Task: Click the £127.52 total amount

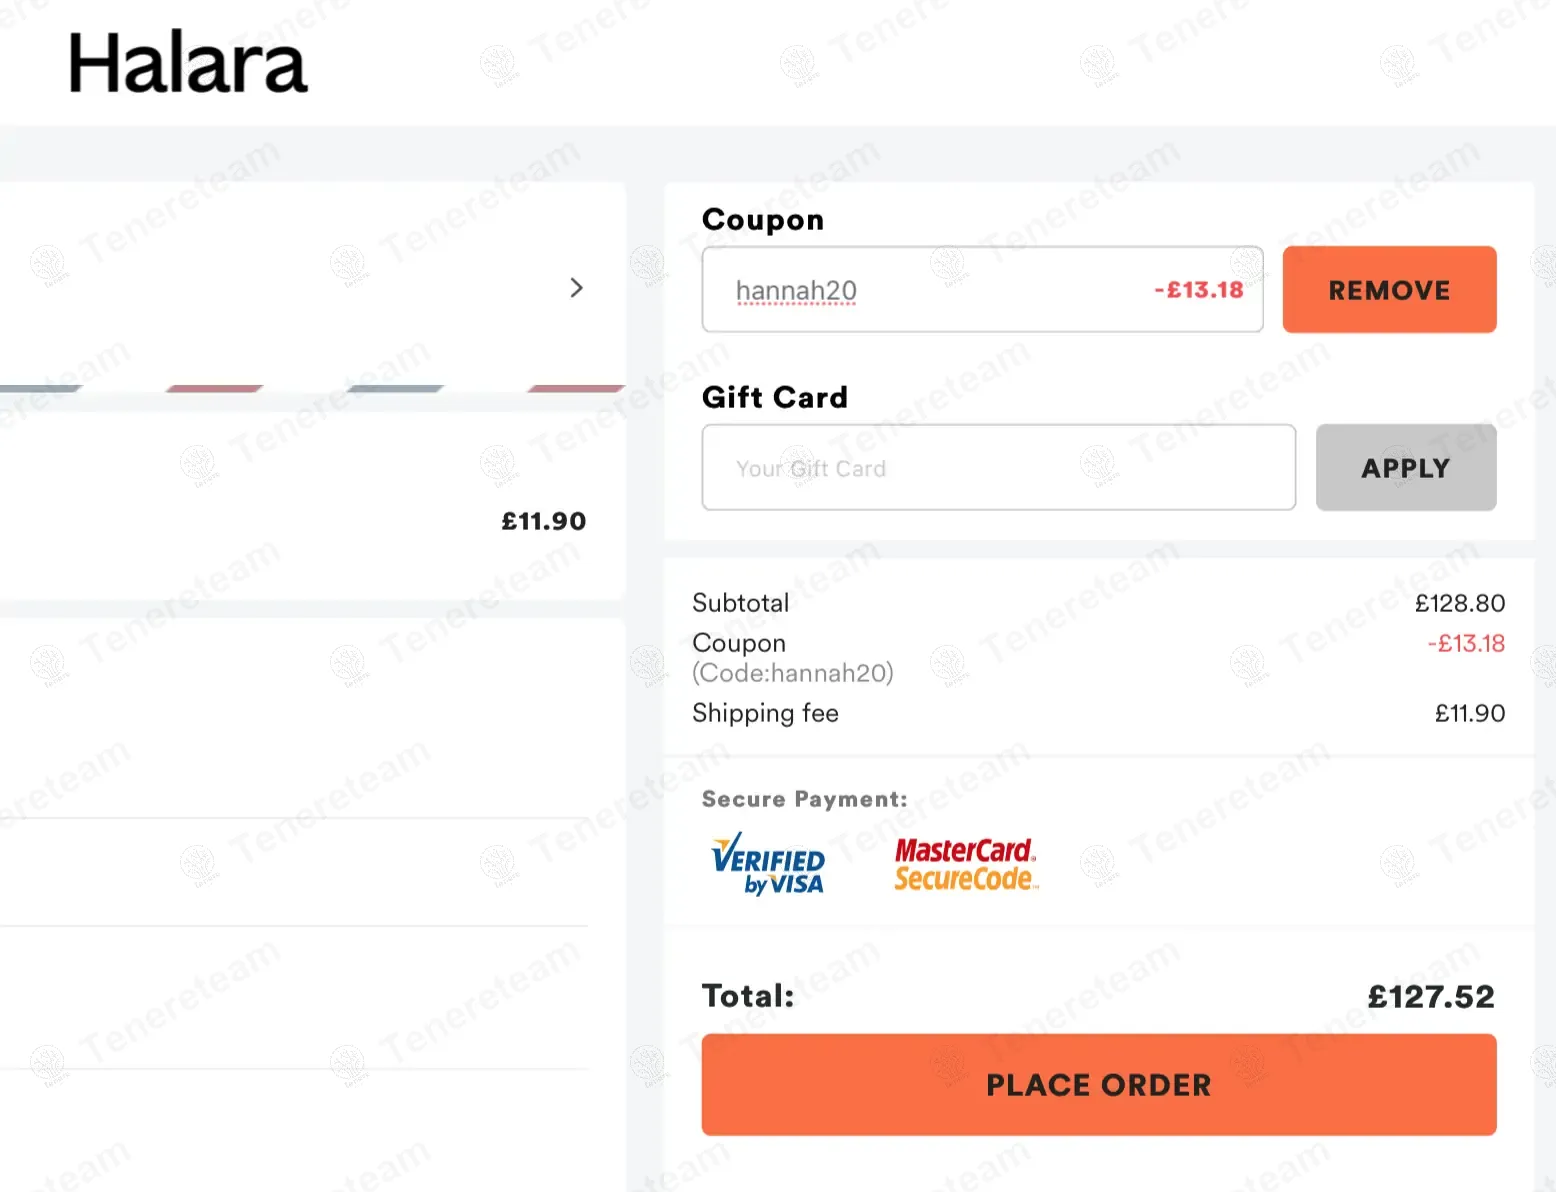Action: (1430, 996)
